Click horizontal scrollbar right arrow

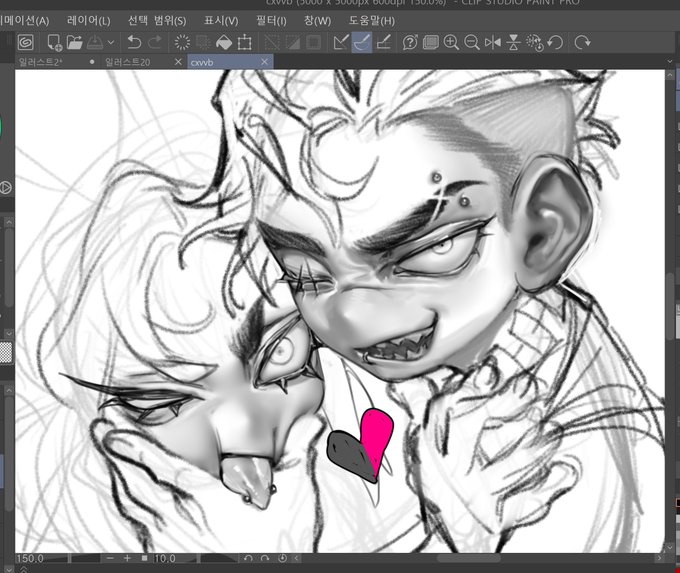tap(660, 558)
